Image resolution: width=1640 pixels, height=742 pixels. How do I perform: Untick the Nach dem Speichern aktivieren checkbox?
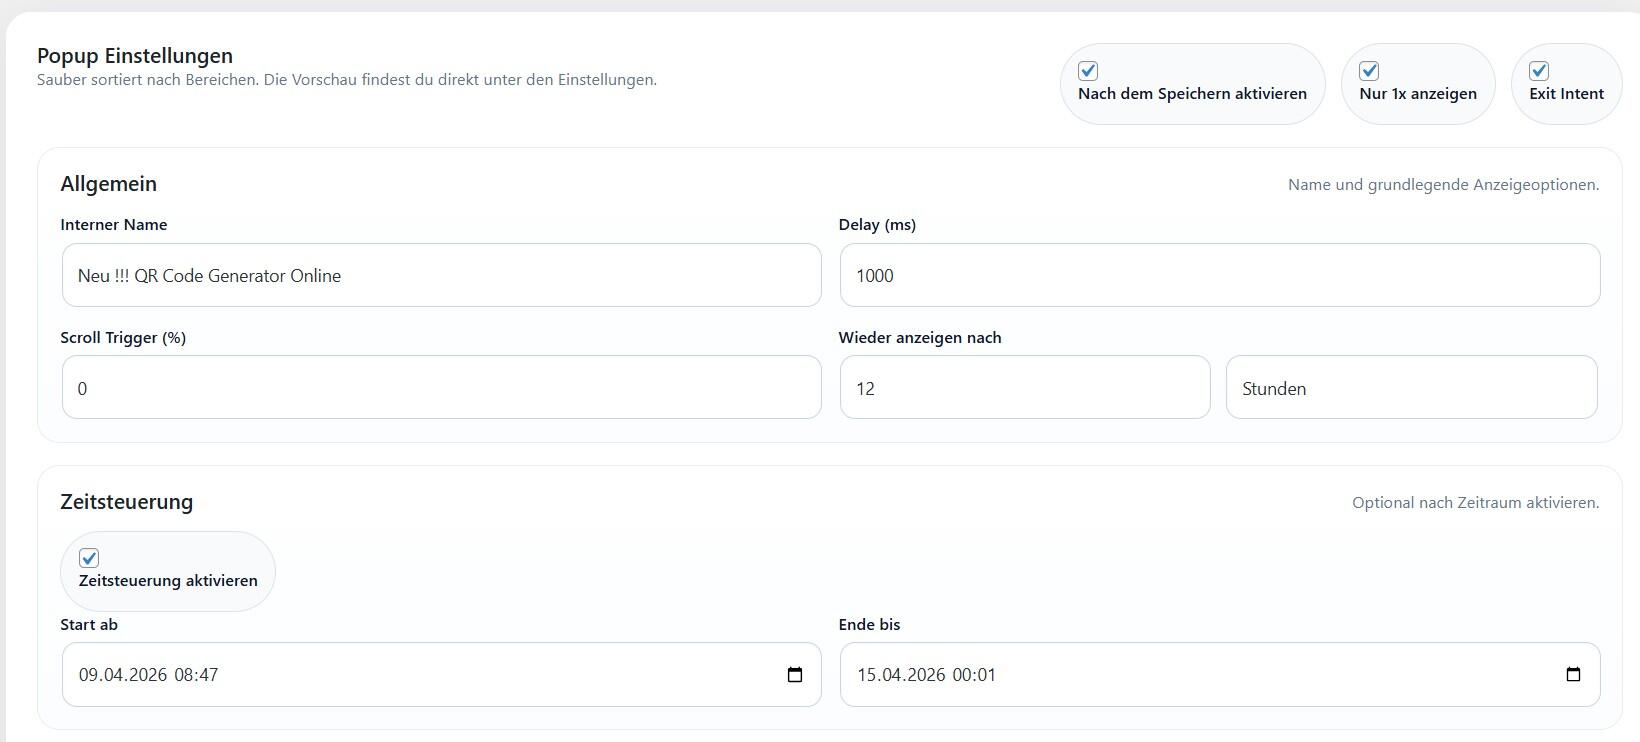coord(1088,71)
